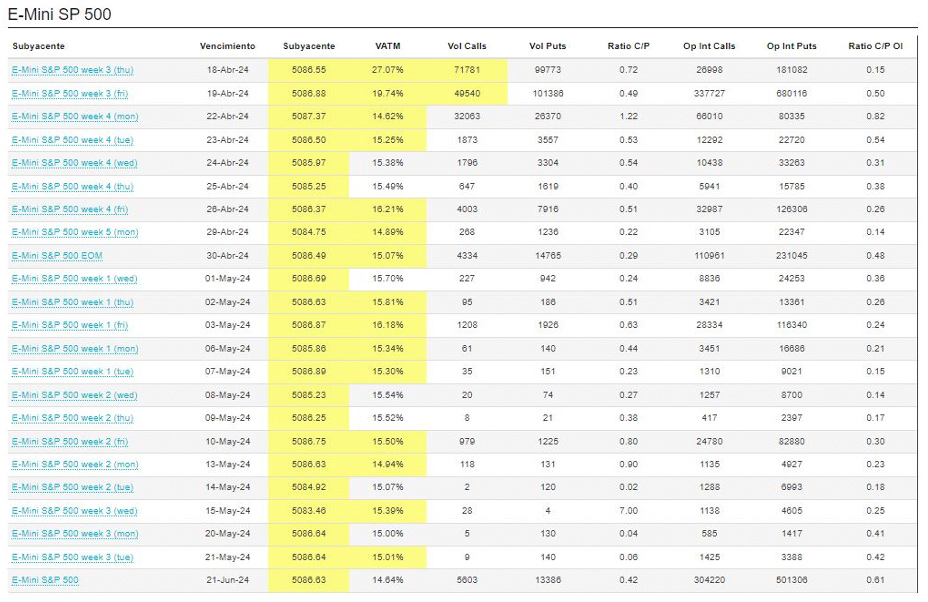
Task: Click the highlighted 27.07% VATM cell
Action: tap(387, 70)
